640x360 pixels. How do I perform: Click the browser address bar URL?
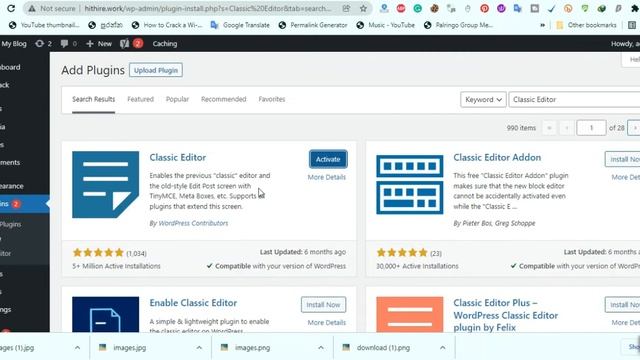[207, 8]
